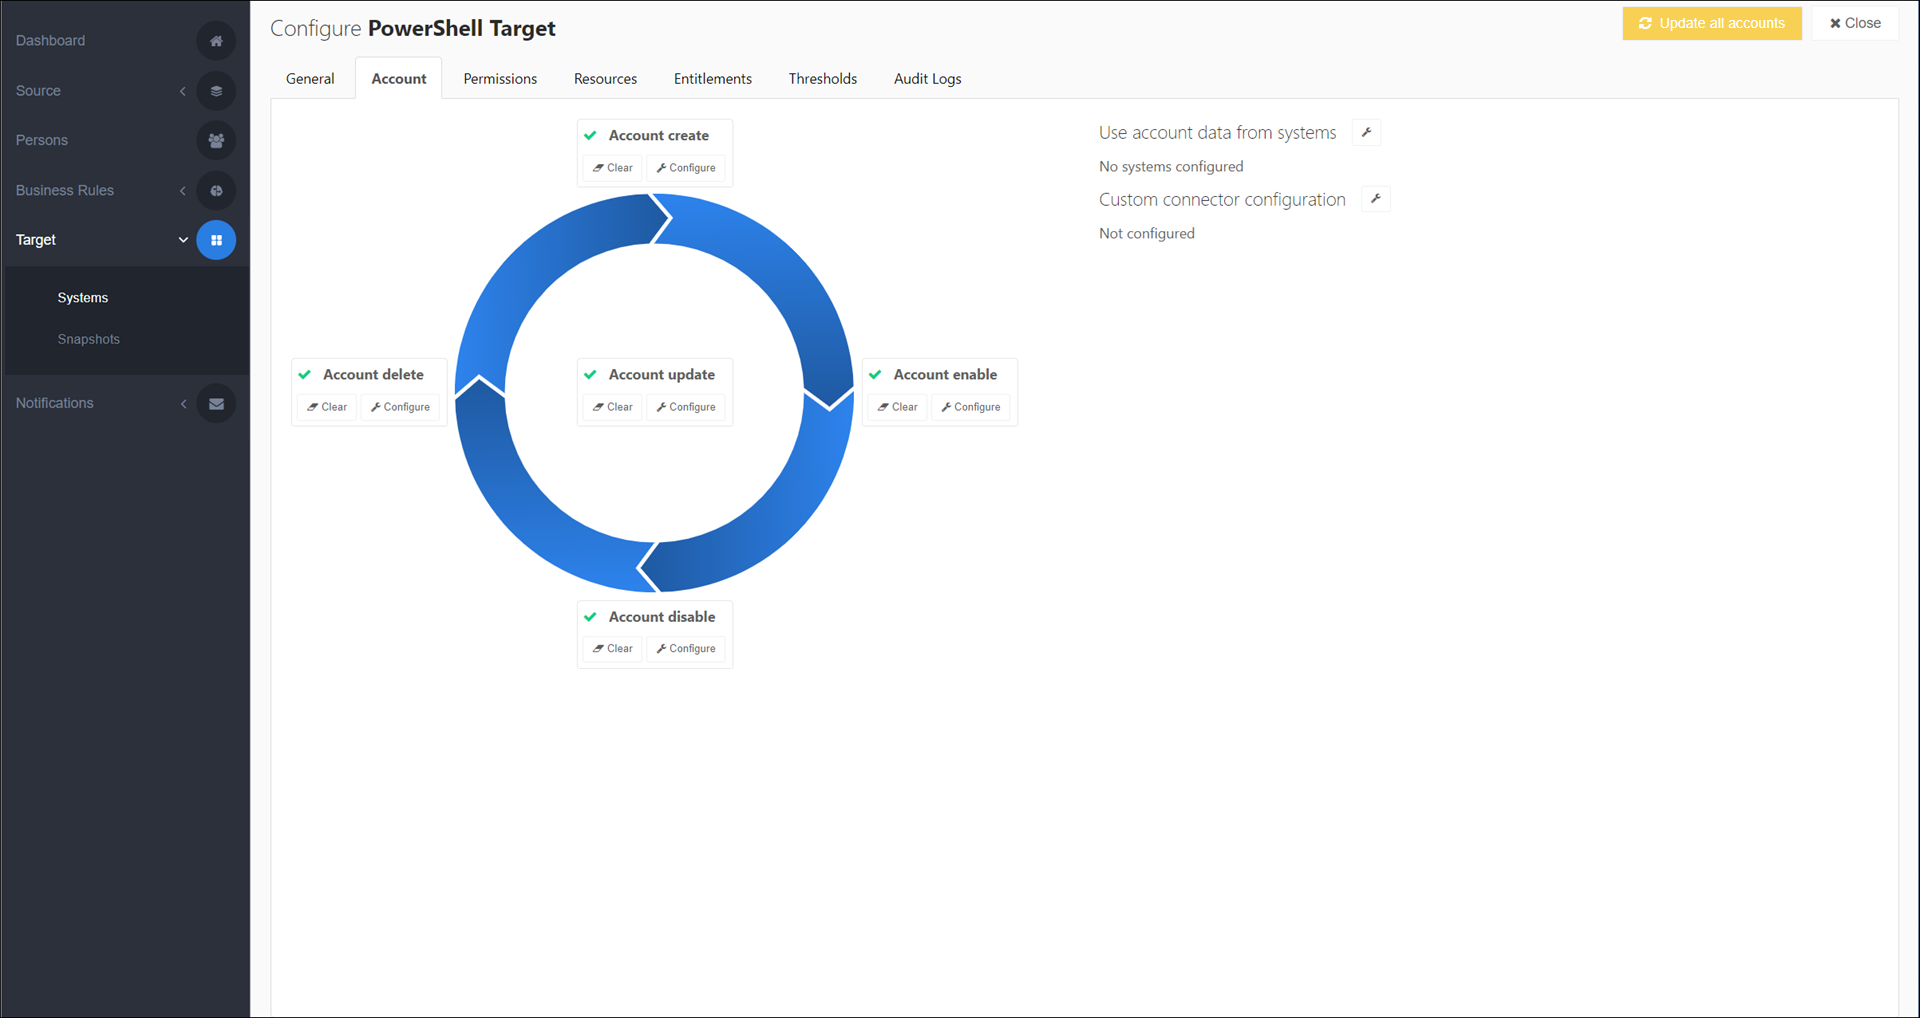The height and width of the screenshot is (1019, 1920).
Task: Expand the Notifications chevron
Action: [183, 404]
